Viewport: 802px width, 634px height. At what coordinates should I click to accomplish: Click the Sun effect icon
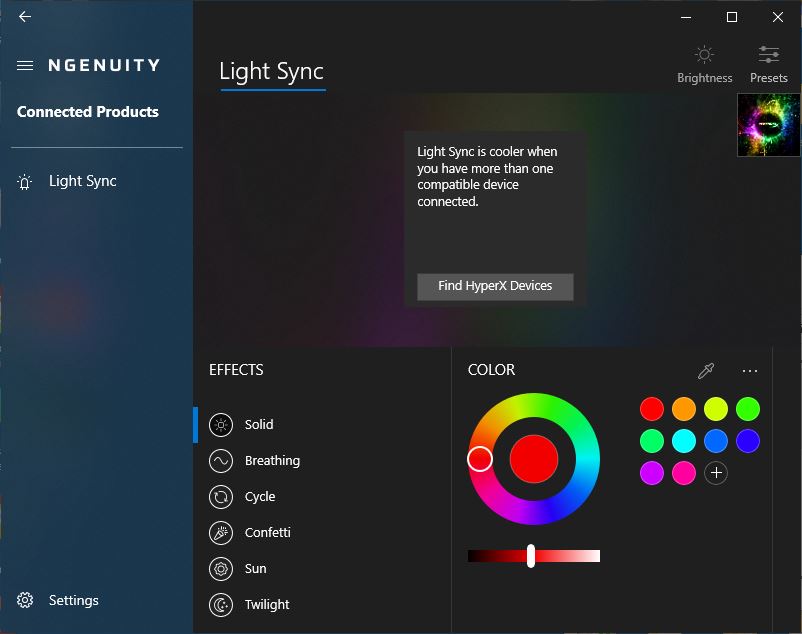221,569
